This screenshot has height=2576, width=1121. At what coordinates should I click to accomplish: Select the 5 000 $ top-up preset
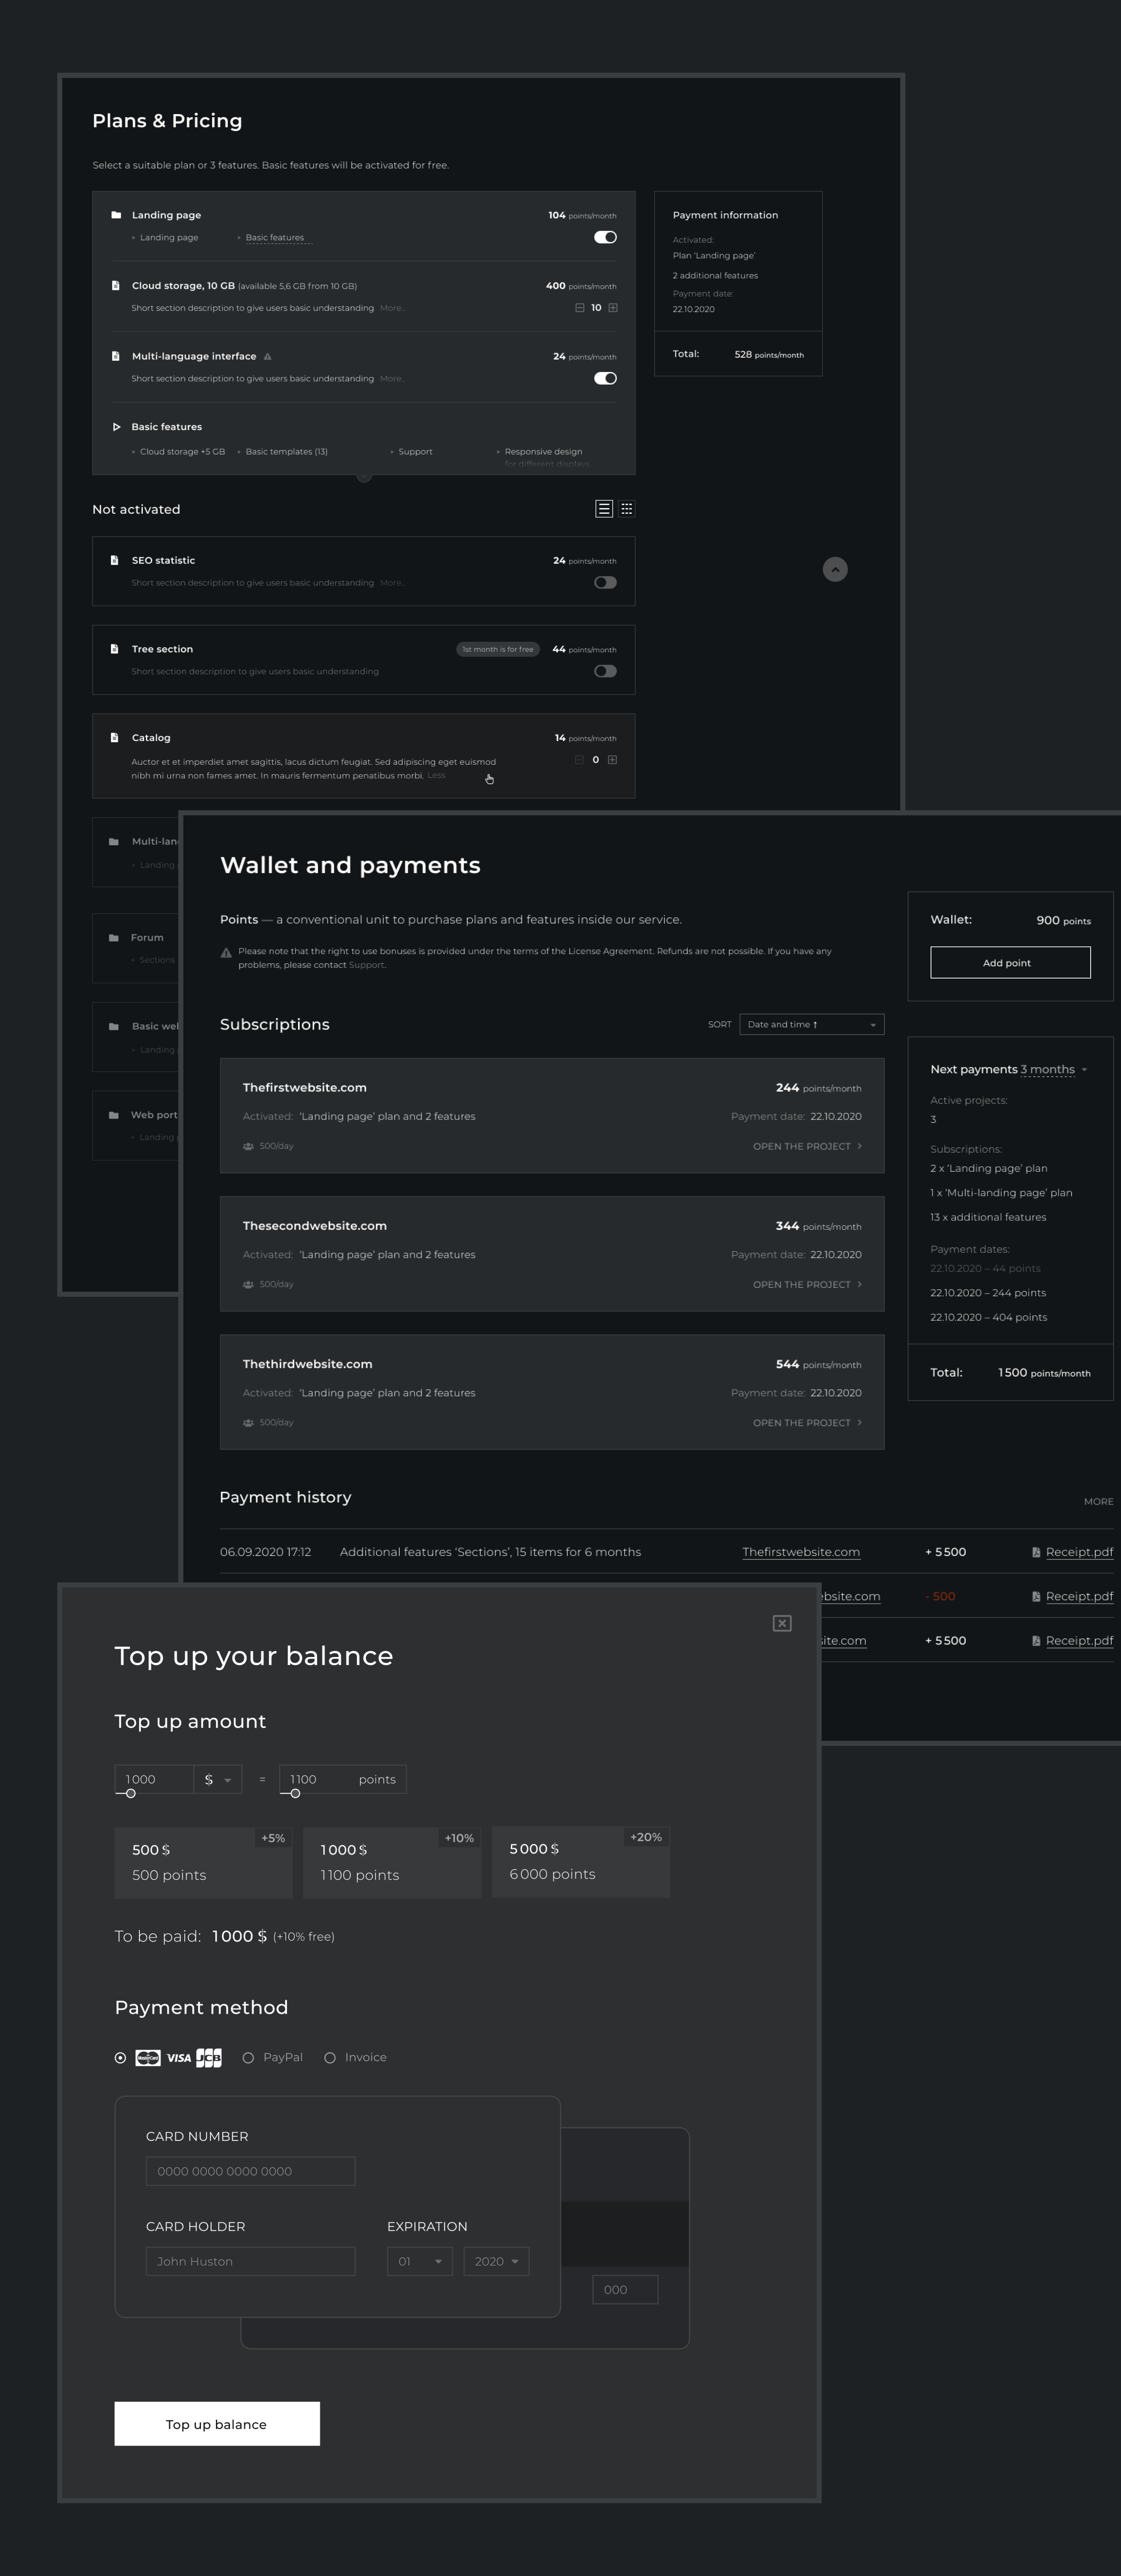pyautogui.click(x=581, y=1862)
